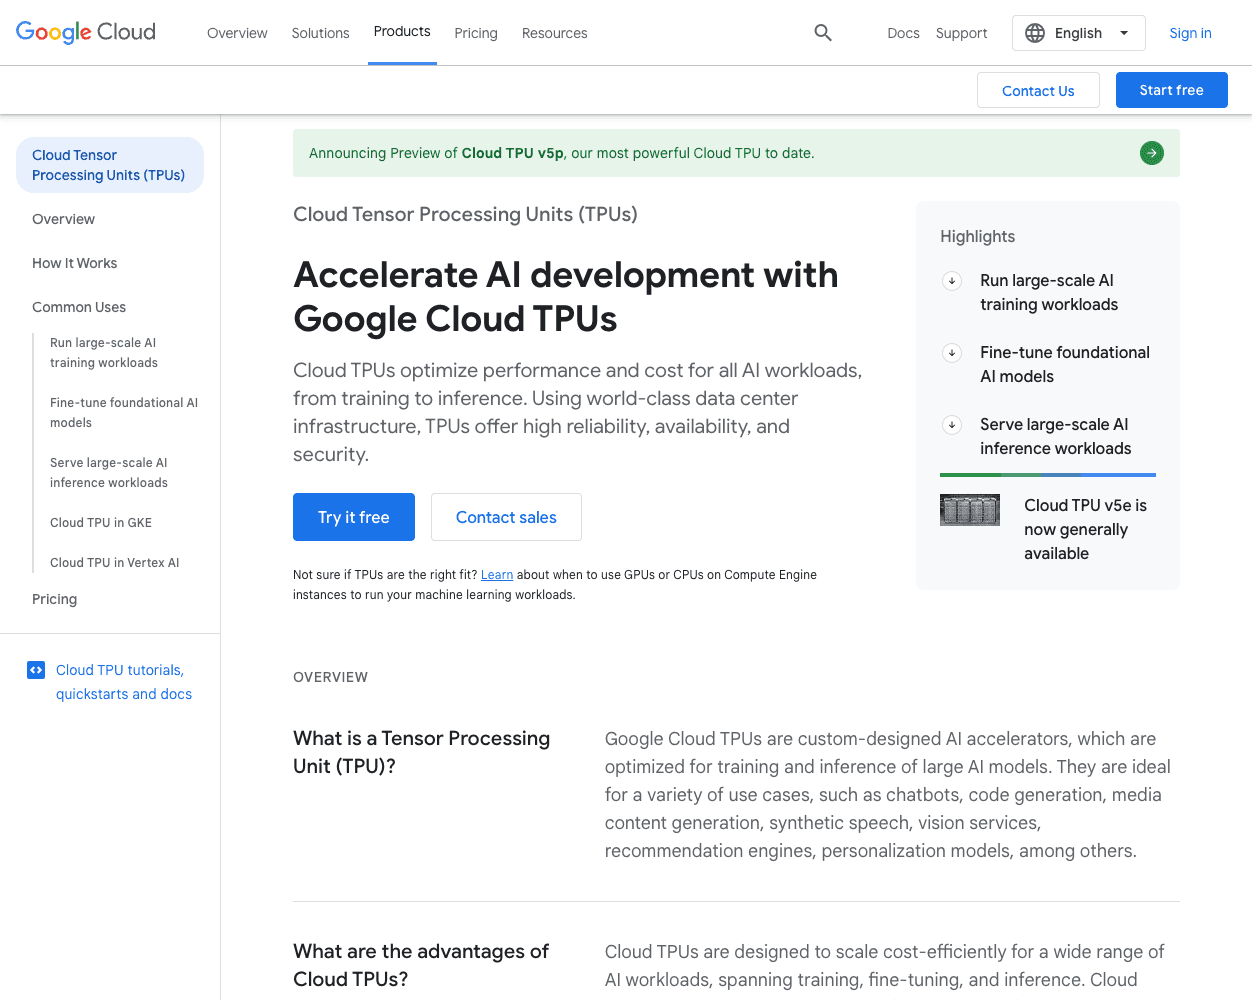Screen dimensions: 1252x1000
Task: Click the Google Cloud logo
Action: pos(86,32)
